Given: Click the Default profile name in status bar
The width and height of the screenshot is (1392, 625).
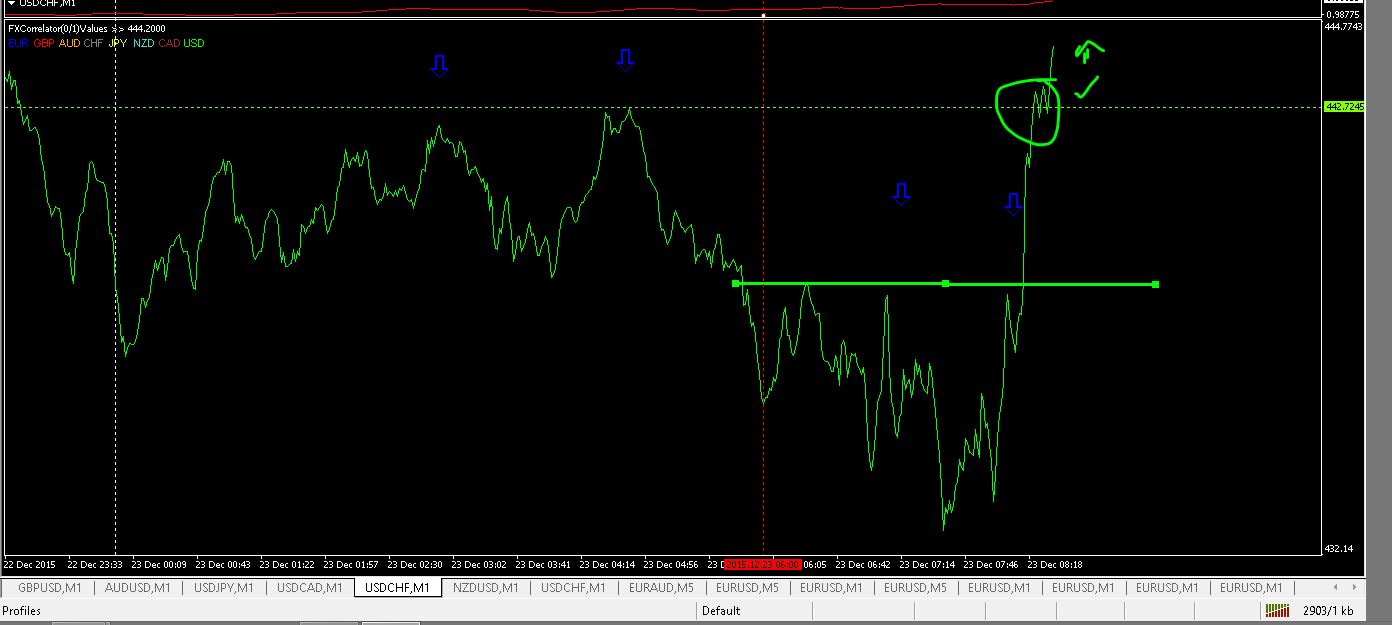Looking at the screenshot, I should (721, 611).
